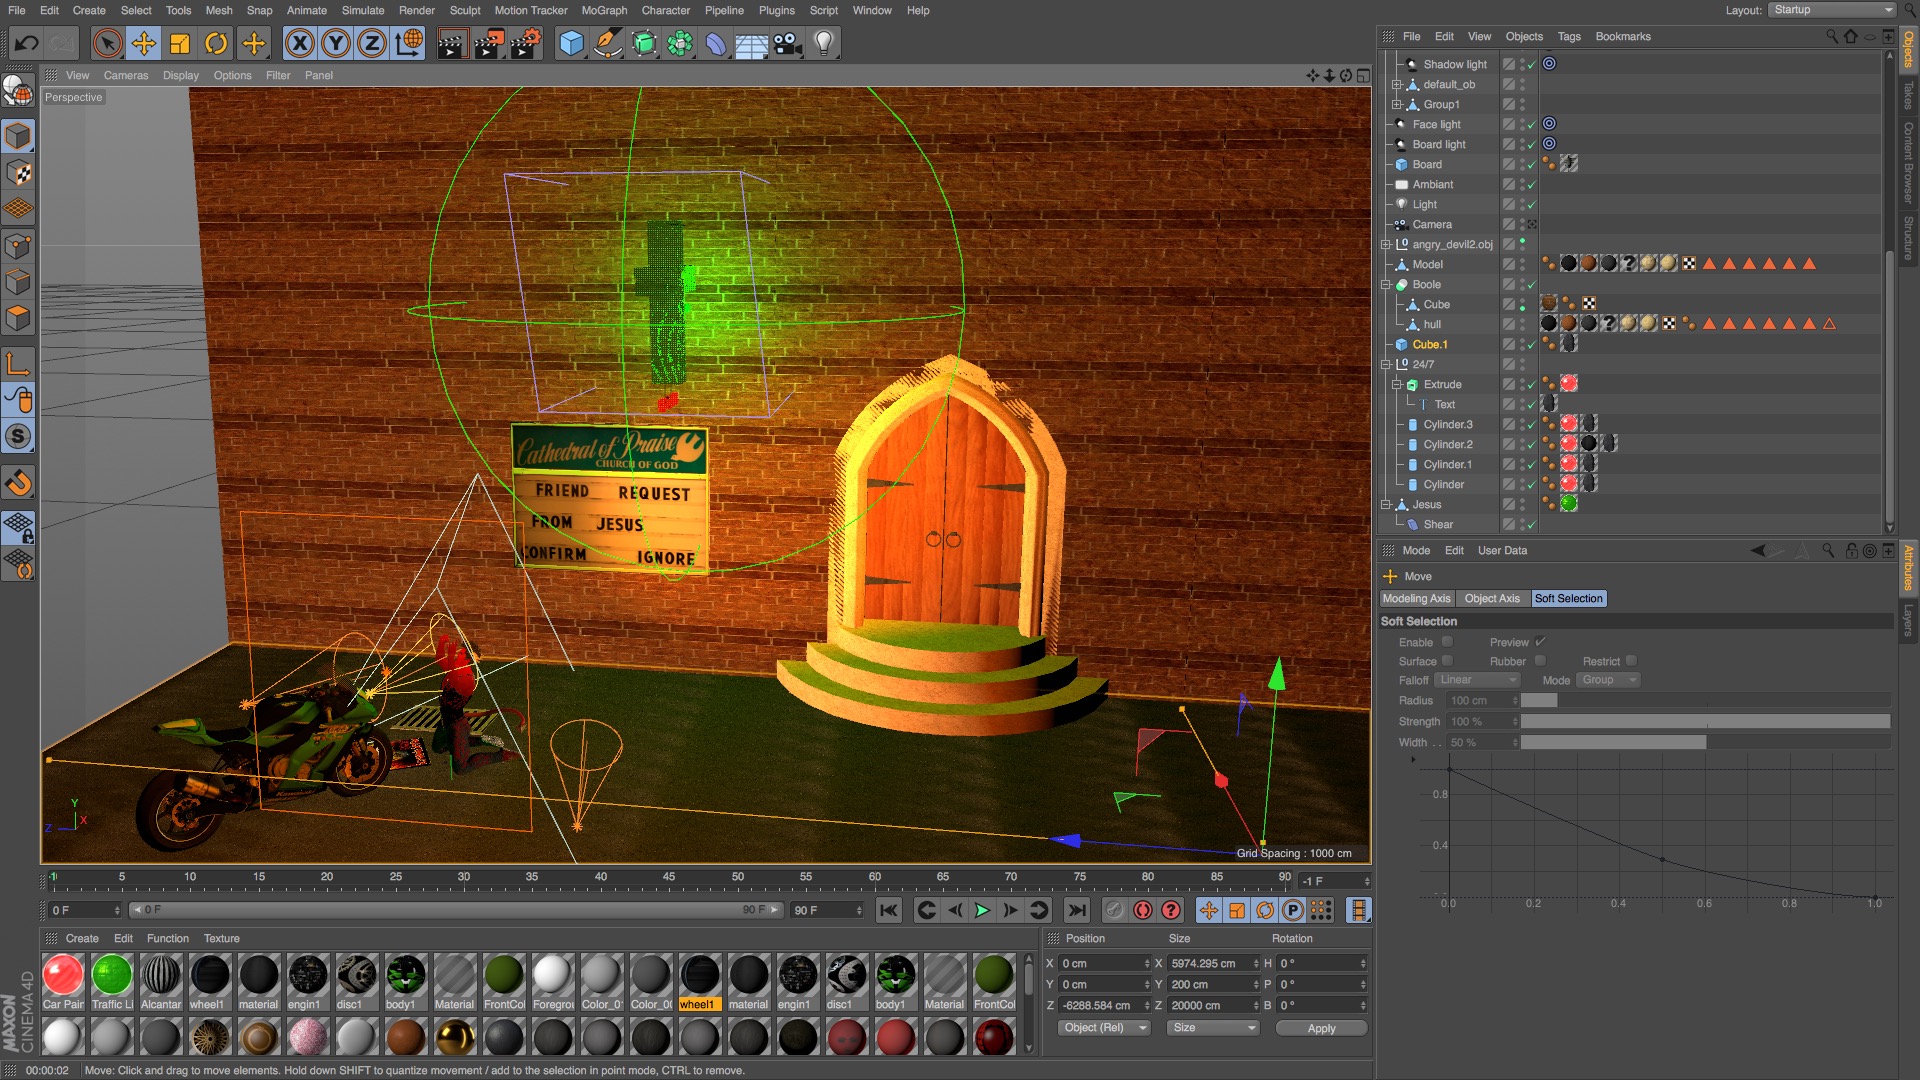
Task: Select the Rotate tool in toolbar
Action: pyautogui.click(x=216, y=43)
